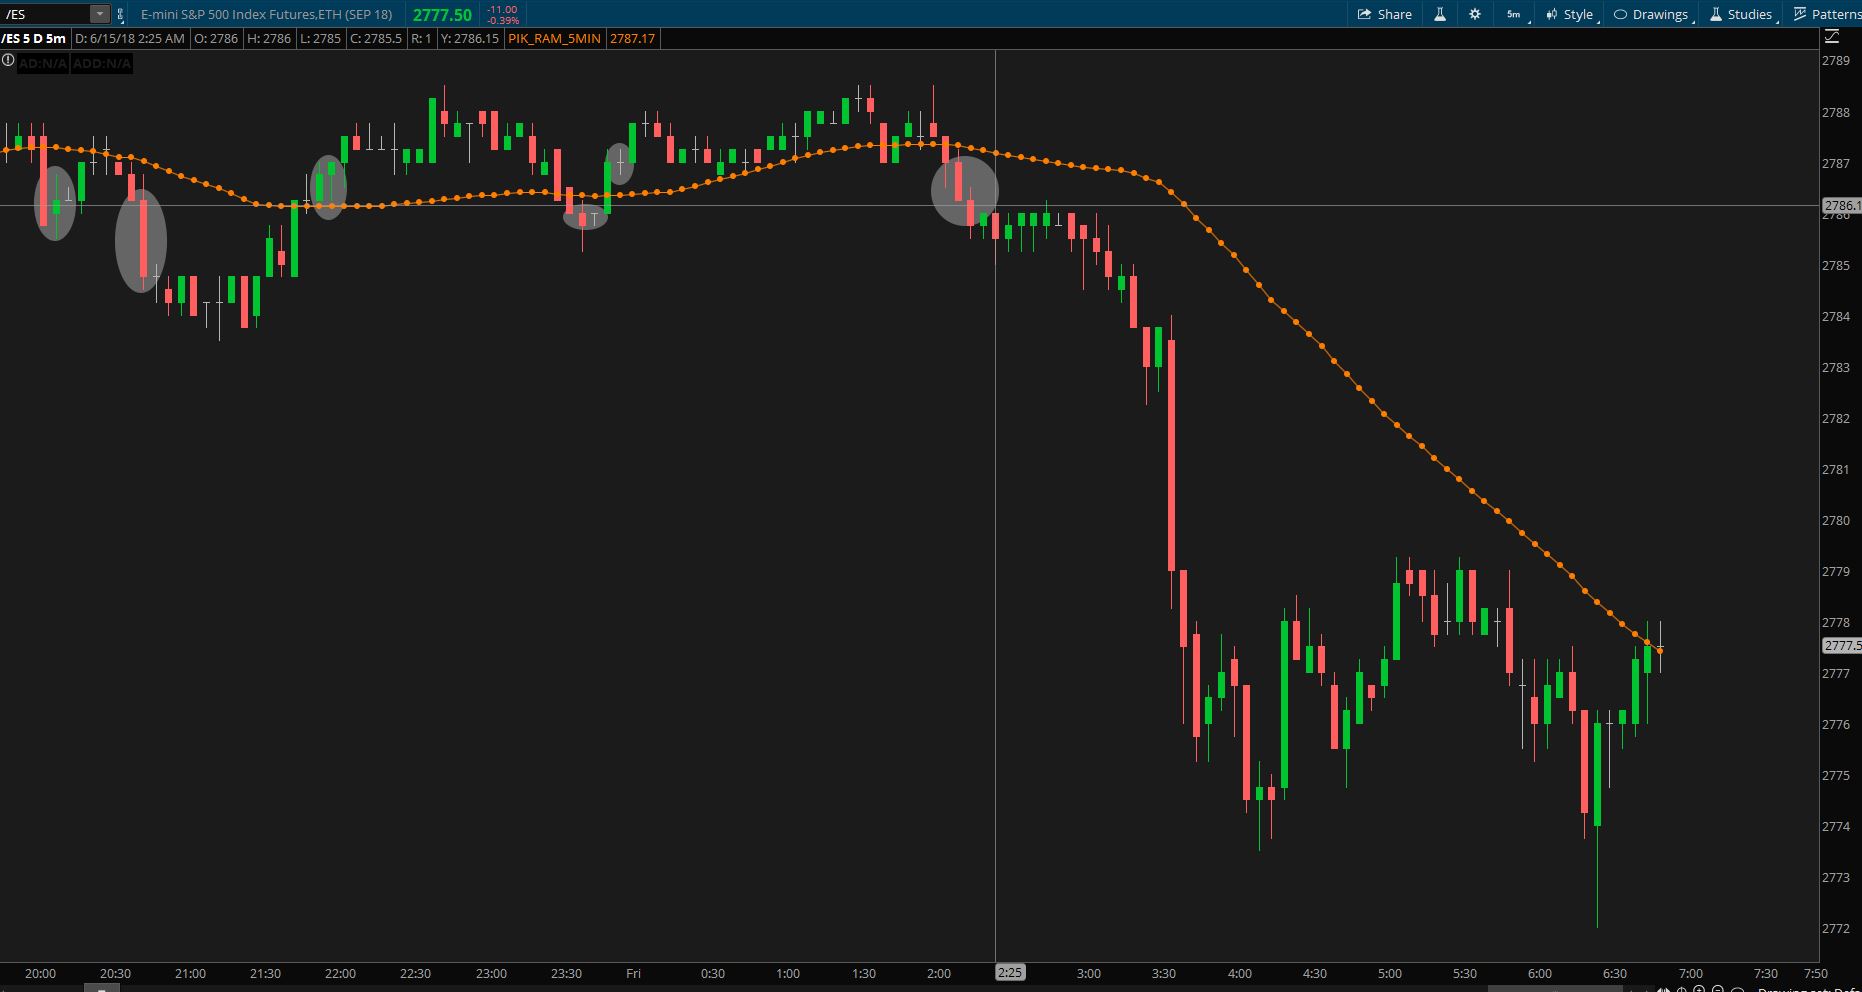Click the /ES symbol input field

pos(46,14)
